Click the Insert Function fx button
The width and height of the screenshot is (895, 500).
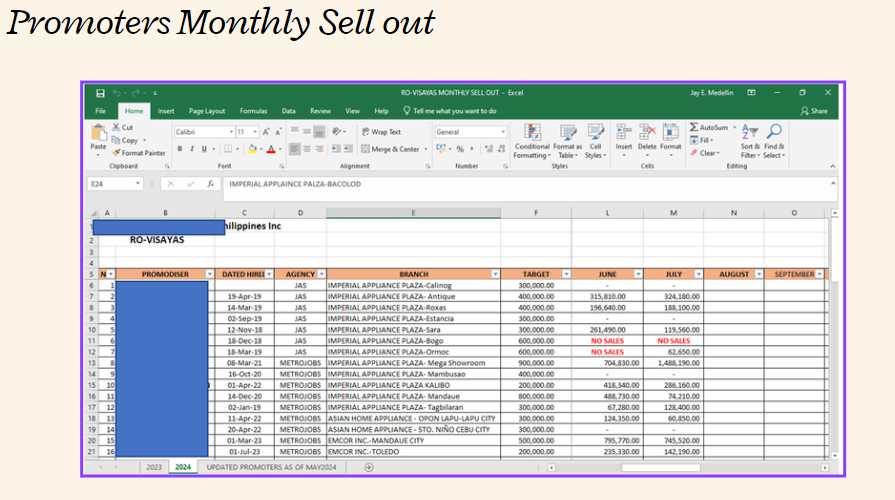click(x=211, y=184)
